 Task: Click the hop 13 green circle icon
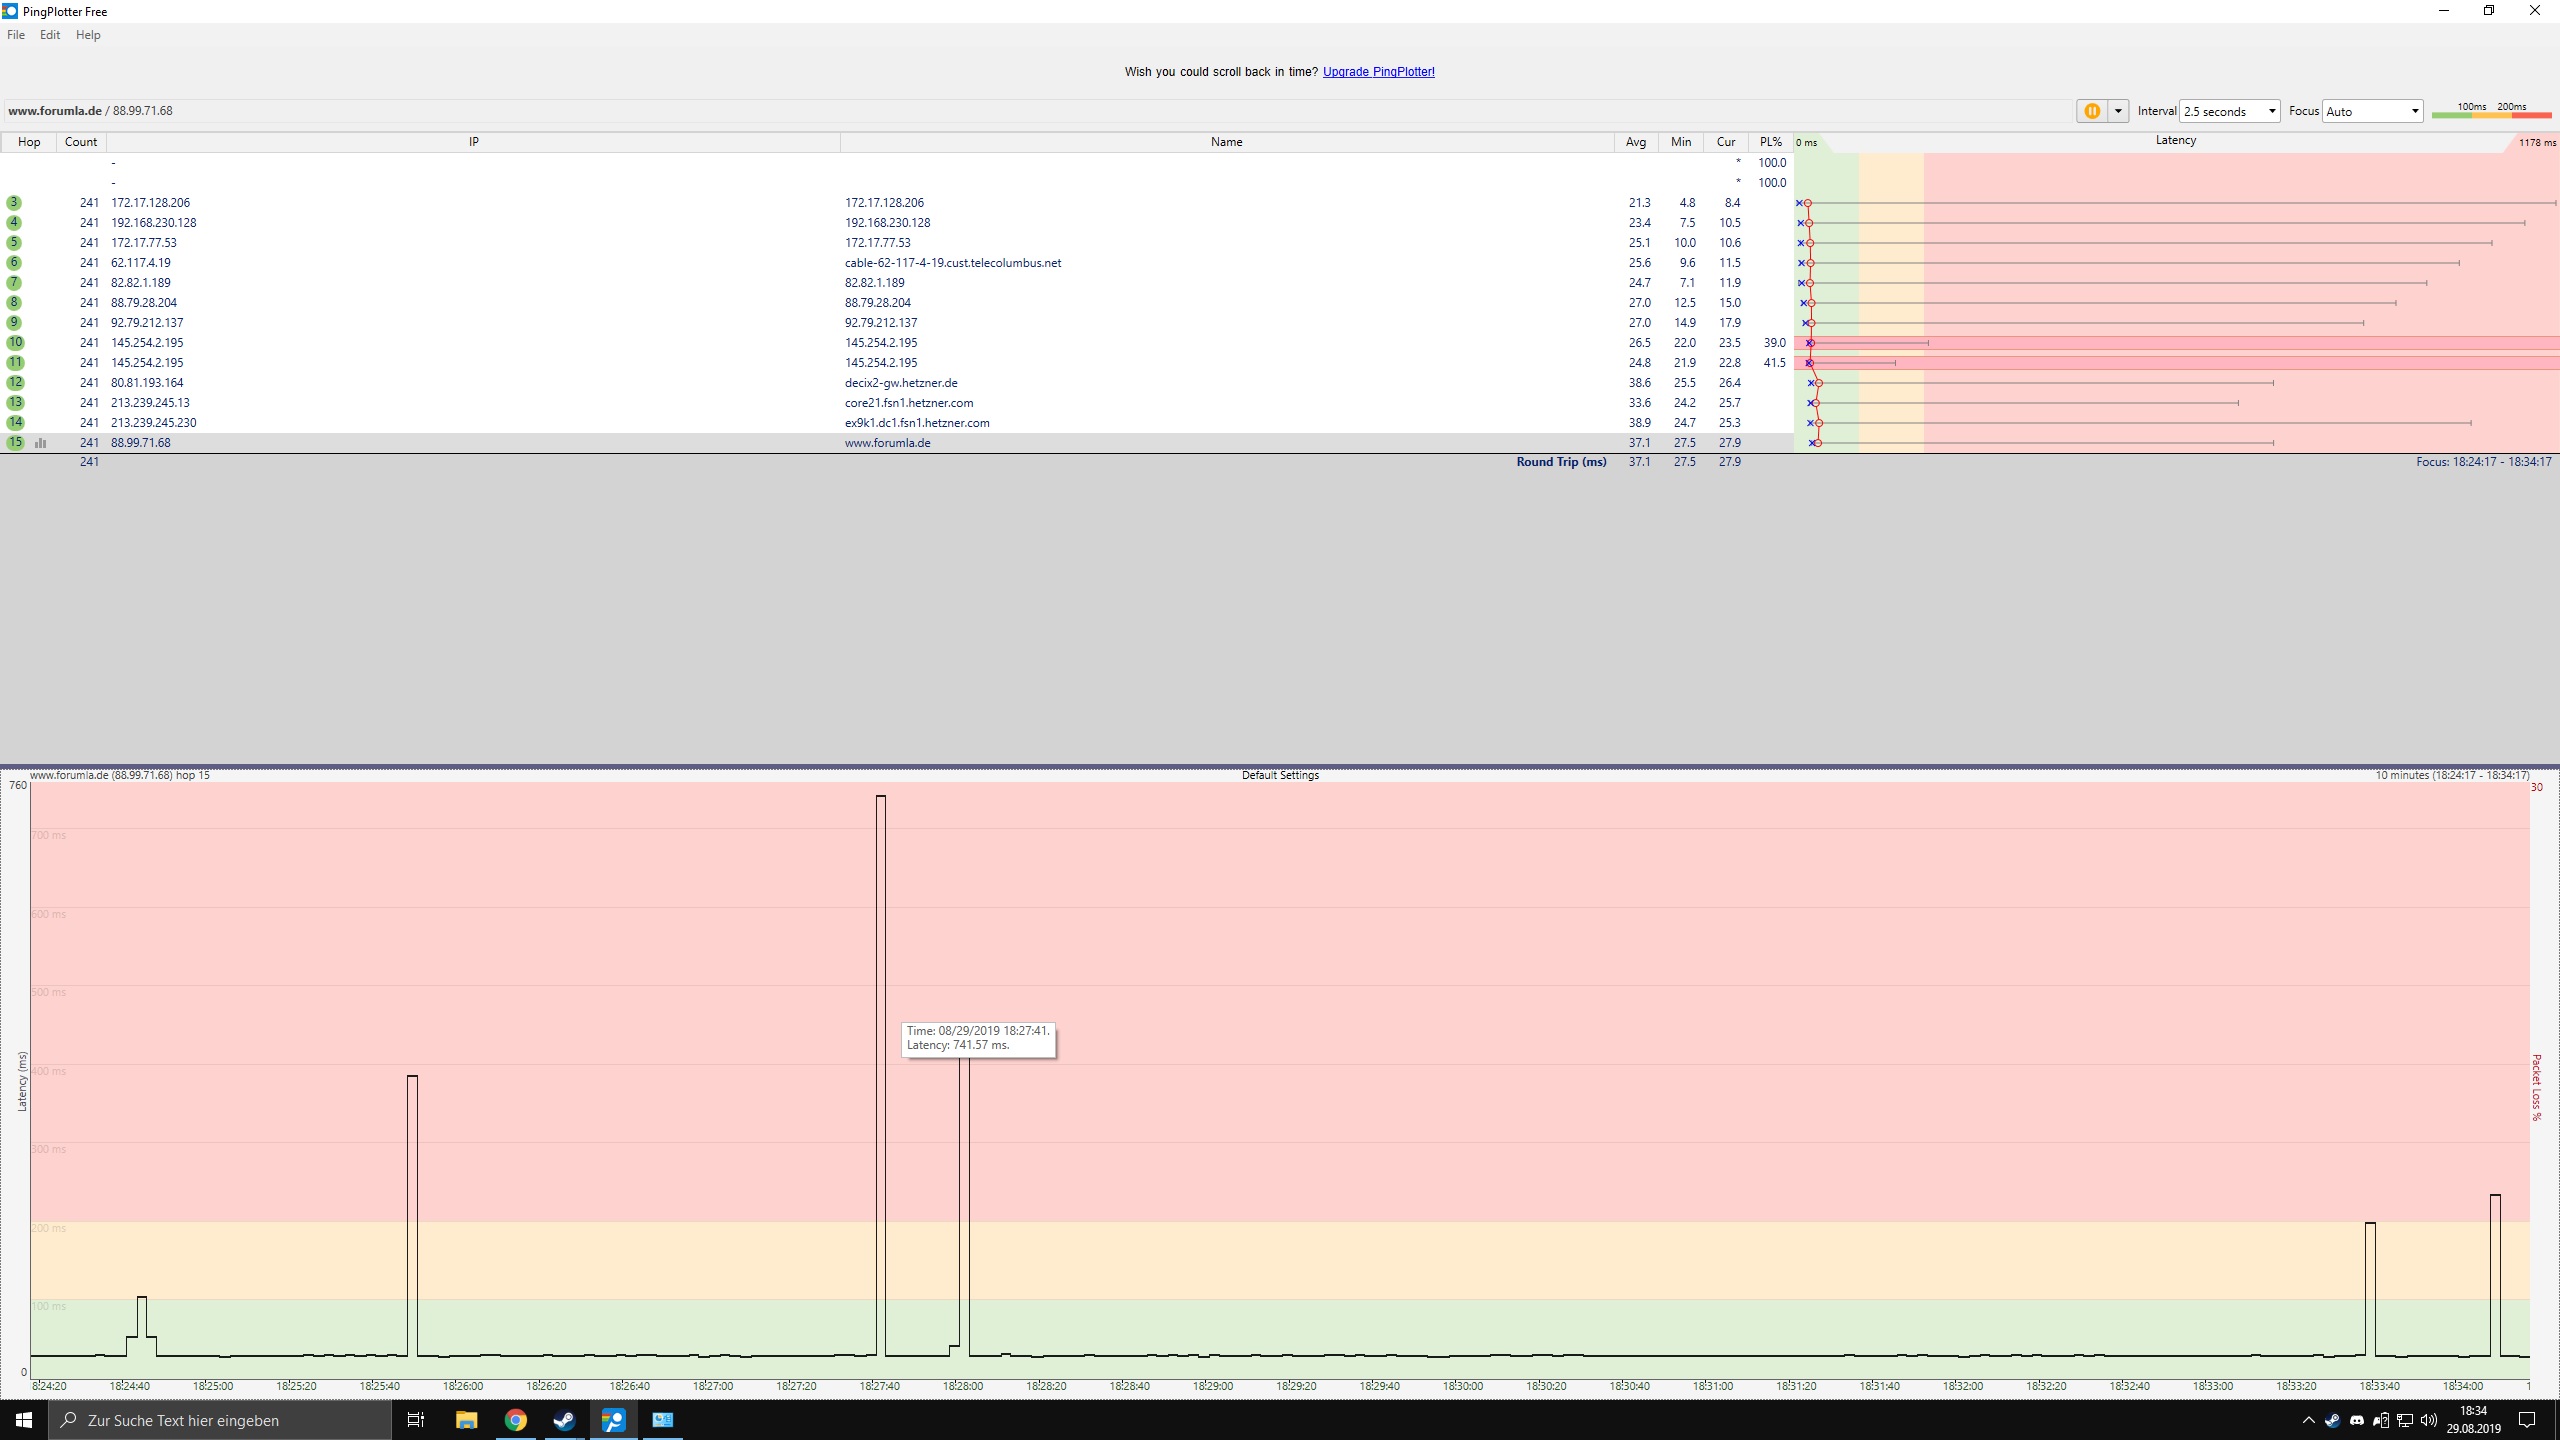pos(15,403)
